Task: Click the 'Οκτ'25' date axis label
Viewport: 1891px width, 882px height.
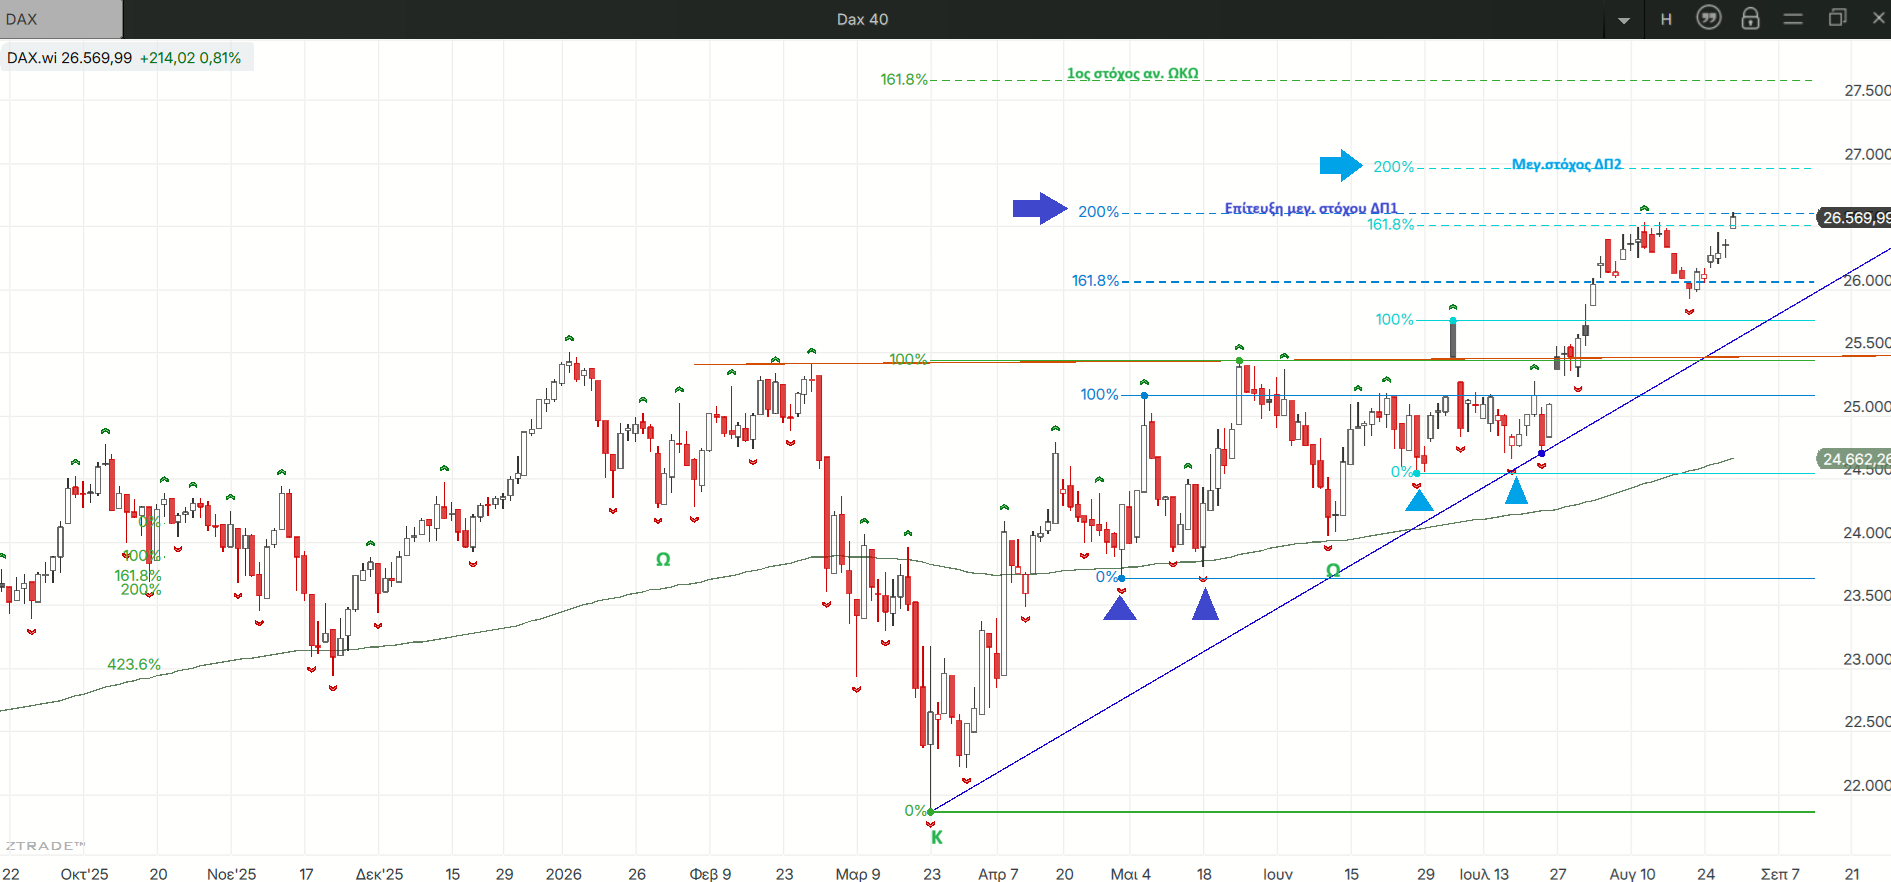Action: 84,874
